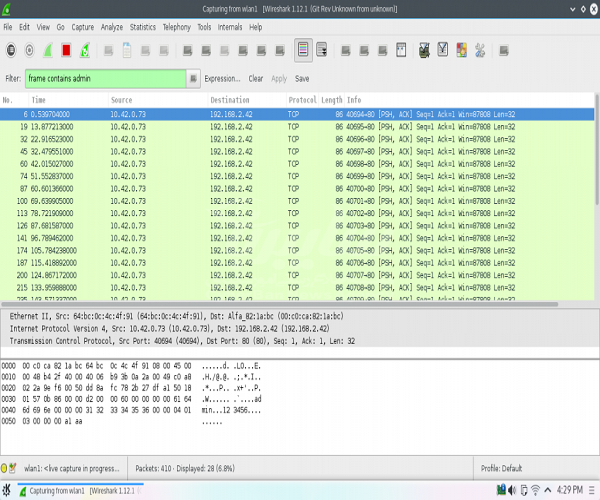This screenshot has width=600, height=500.
Task: Expand hidden system tray icons arrow
Action: [548, 490]
